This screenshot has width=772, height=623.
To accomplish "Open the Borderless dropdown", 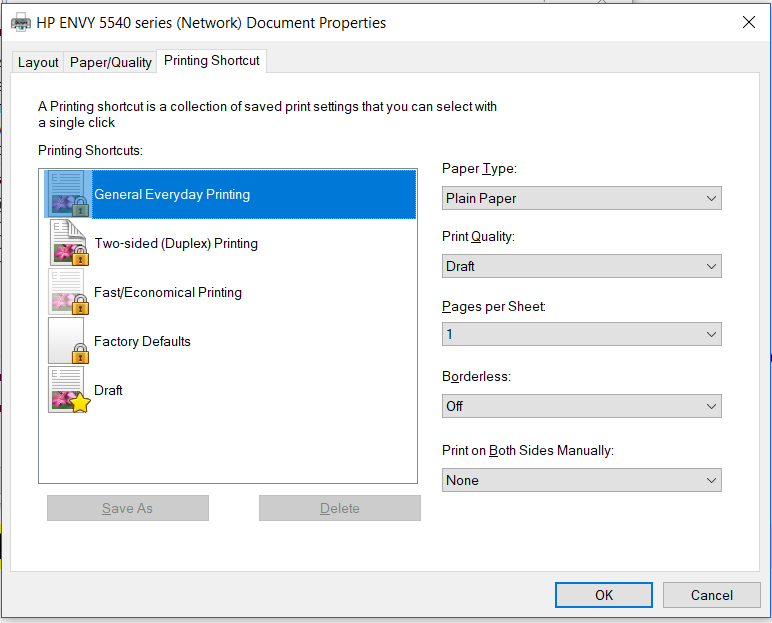I will pyautogui.click(x=581, y=406).
